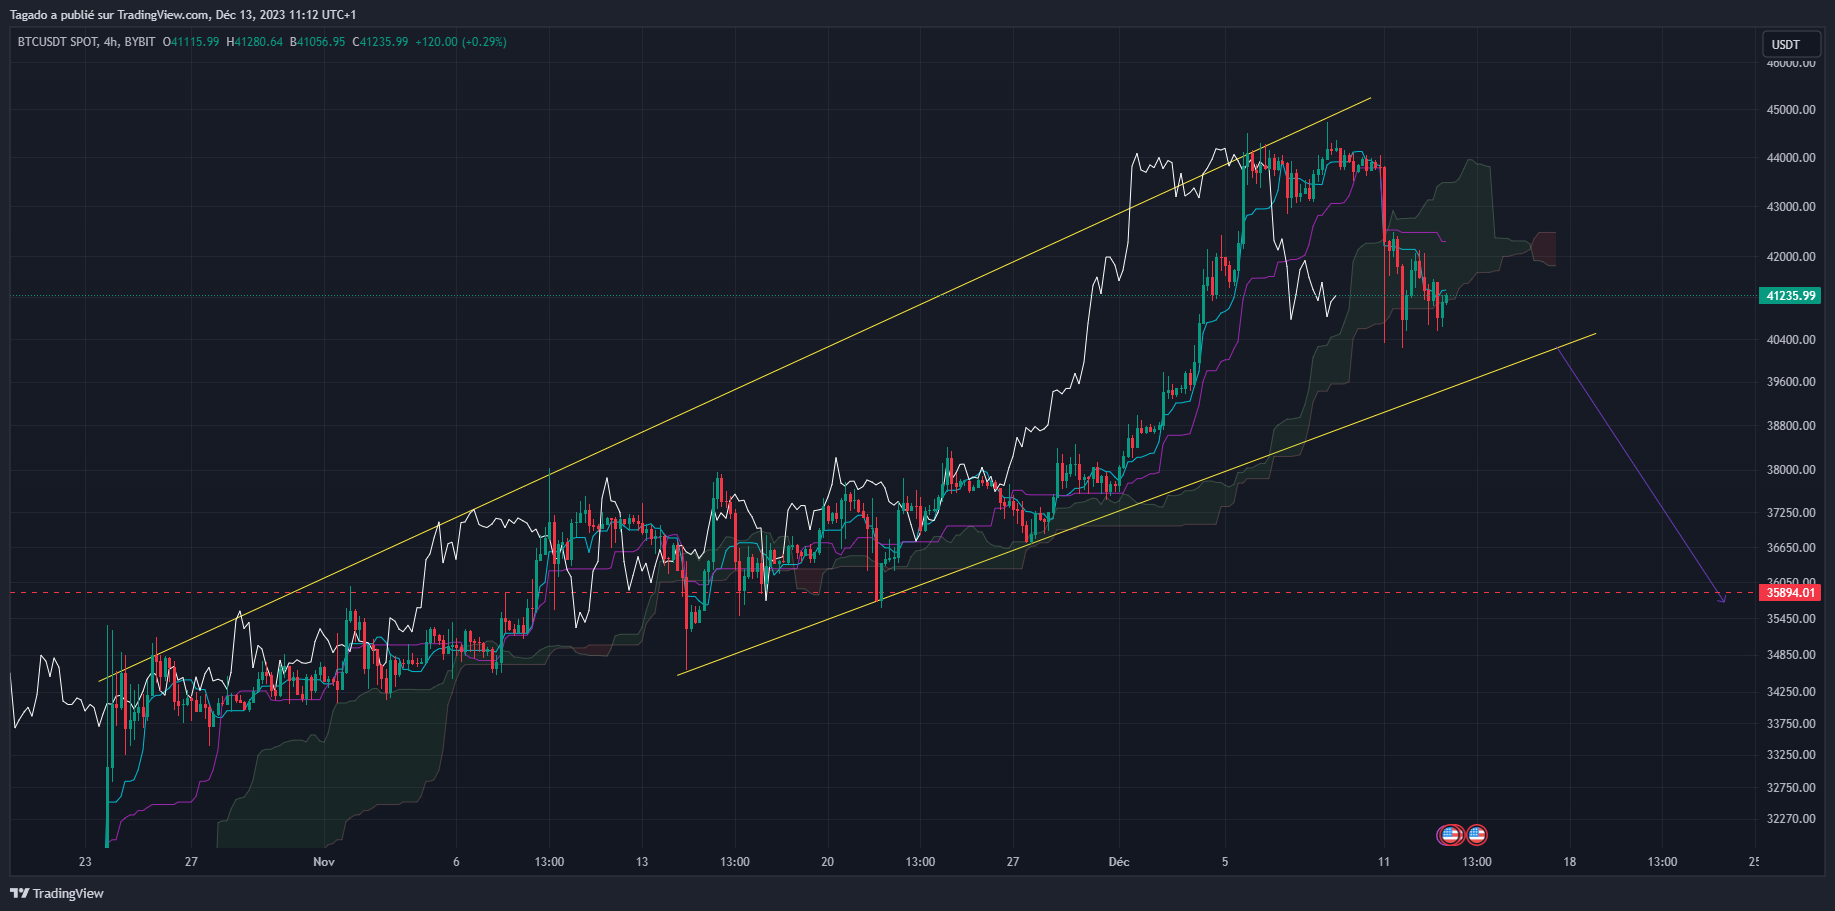Select the rightmost American flag news marker

click(1476, 834)
